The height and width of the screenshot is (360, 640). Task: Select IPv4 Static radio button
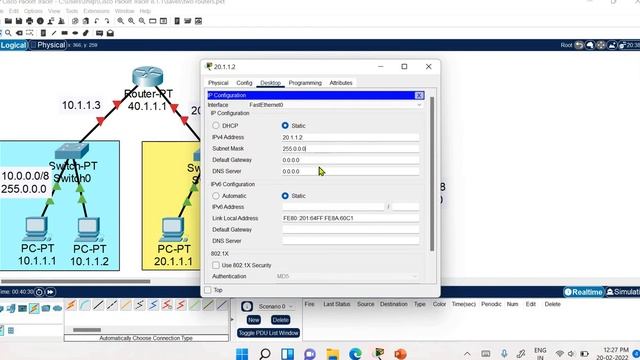click(x=285, y=126)
